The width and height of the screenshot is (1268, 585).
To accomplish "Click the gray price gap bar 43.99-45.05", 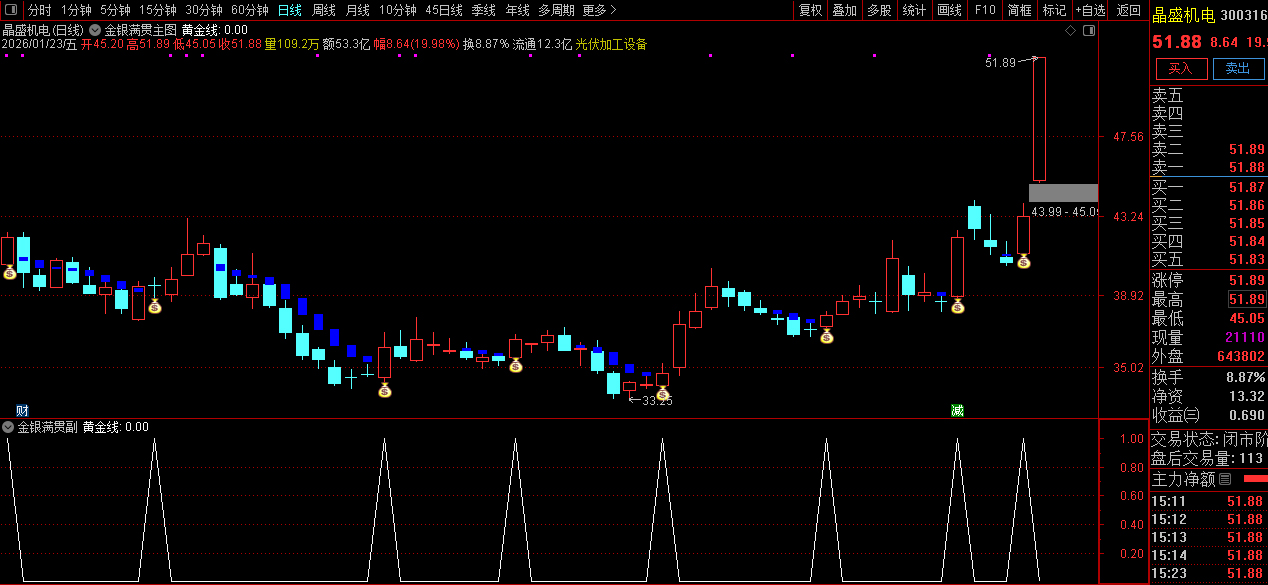I will (1063, 193).
